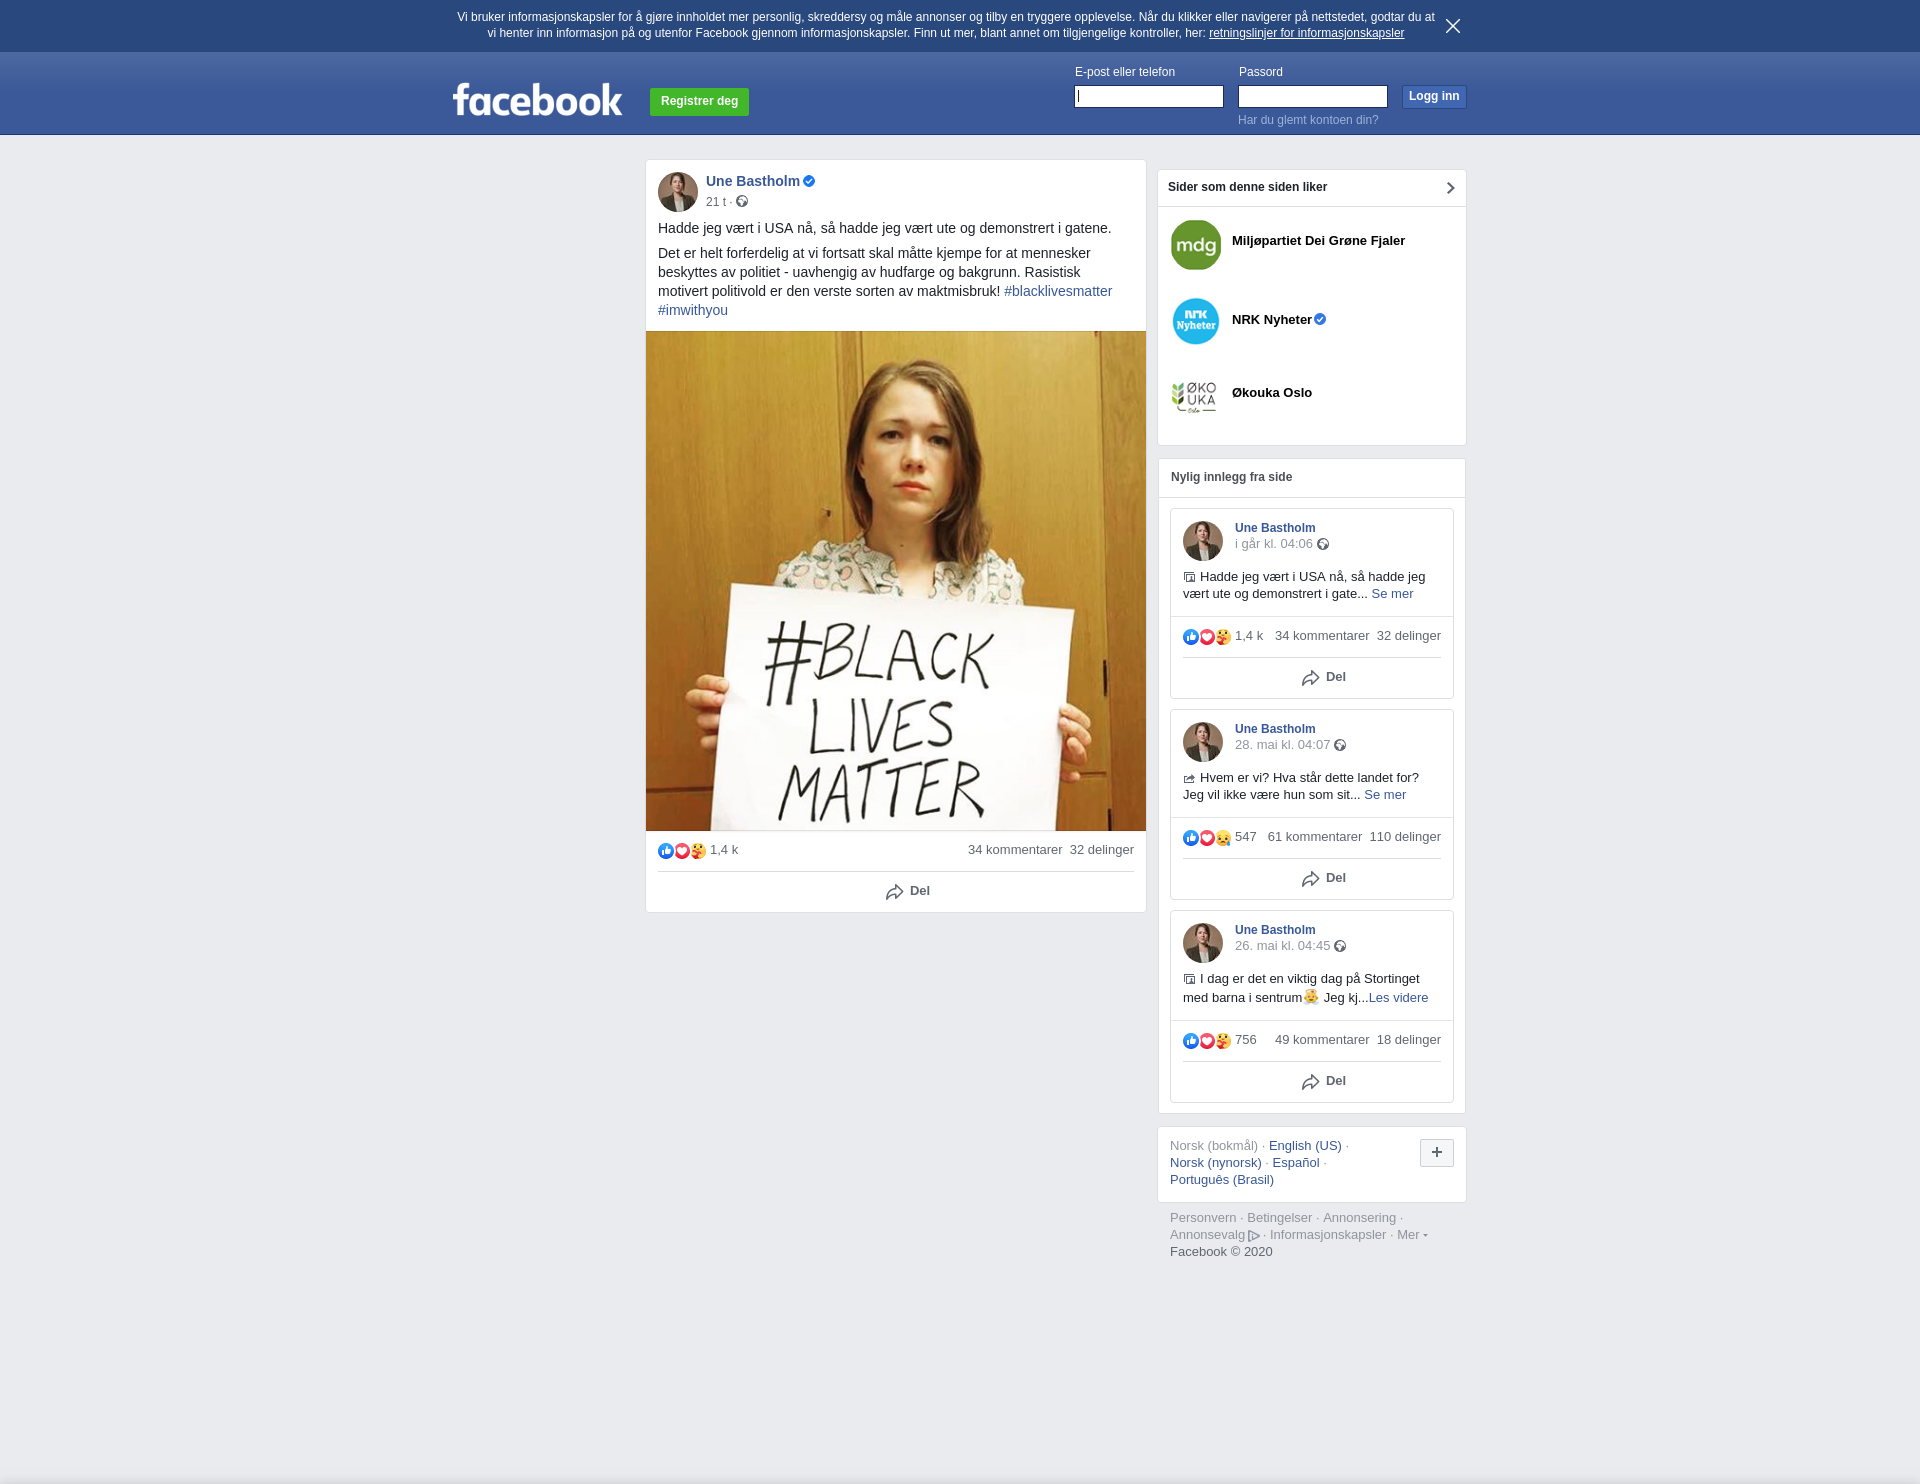Click Miljøpartiet Dei Grøne Fjaler page logo
Image resolution: width=1920 pixels, height=1484 pixels.
[1196, 245]
